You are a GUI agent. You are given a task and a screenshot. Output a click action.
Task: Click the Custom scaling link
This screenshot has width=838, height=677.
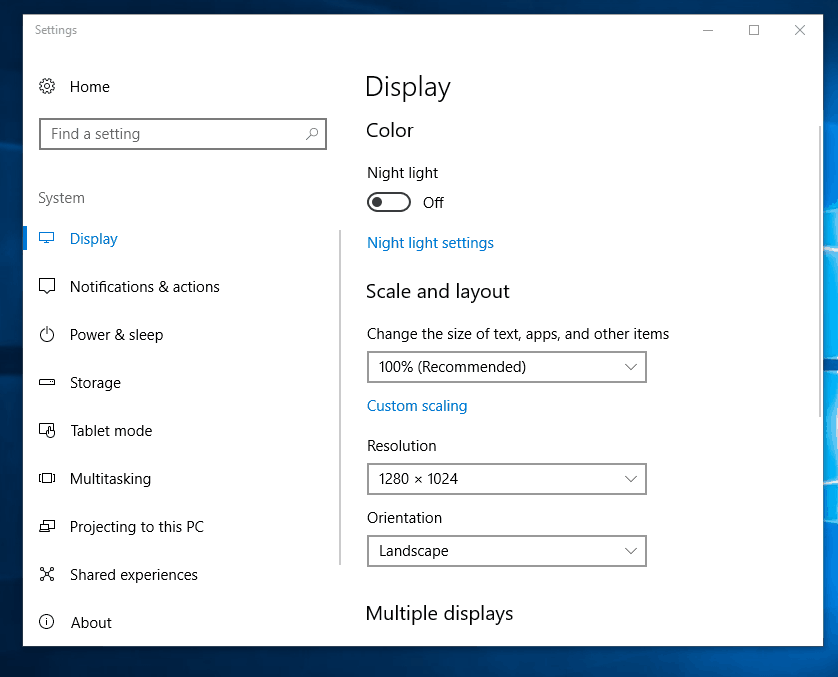(x=417, y=406)
